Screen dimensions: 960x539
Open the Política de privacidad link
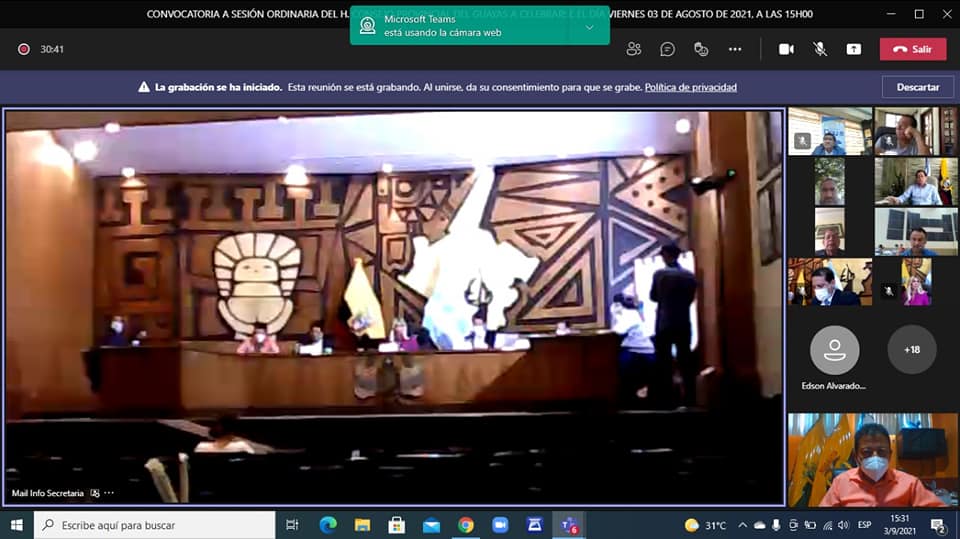(x=690, y=87)
